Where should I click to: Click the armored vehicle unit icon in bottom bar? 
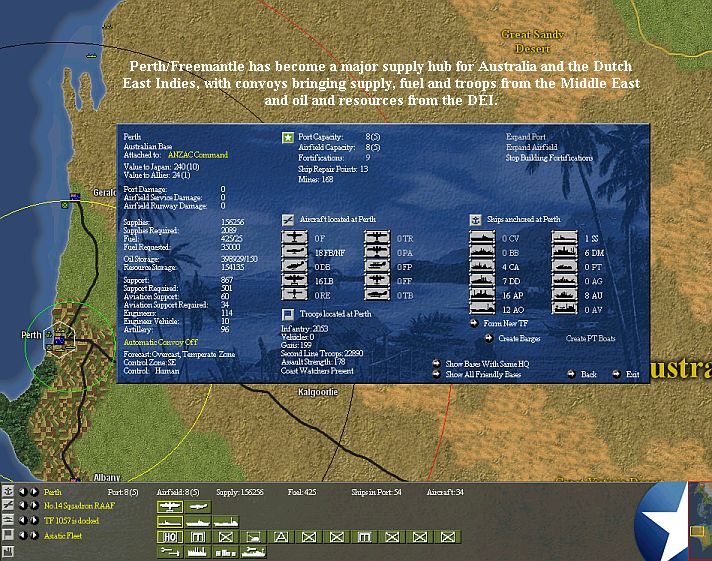[x=253, y=537]
